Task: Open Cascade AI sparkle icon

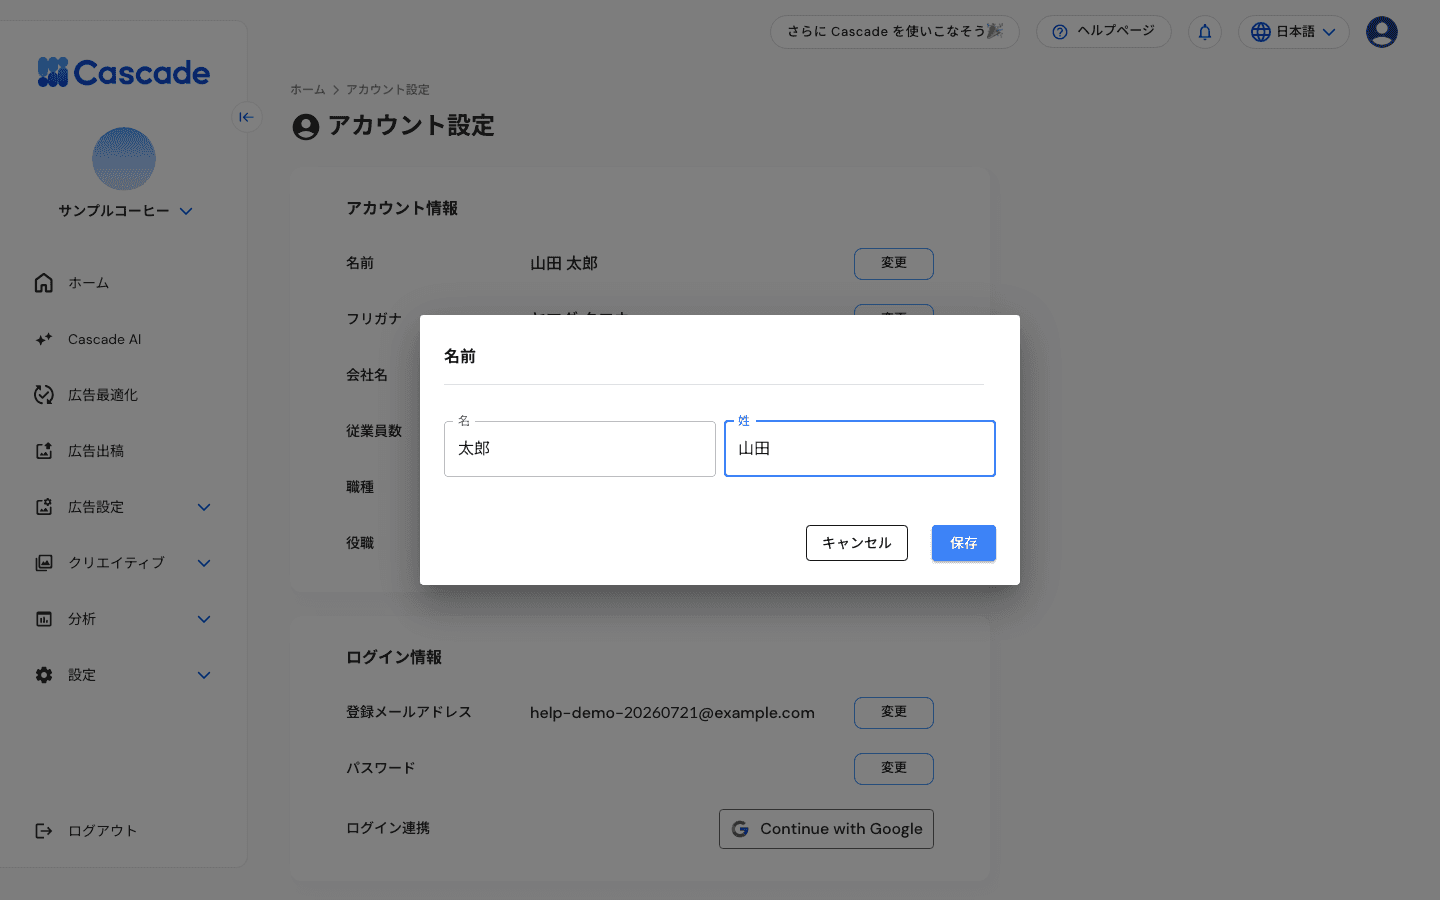Action: (x=44, y=339)
